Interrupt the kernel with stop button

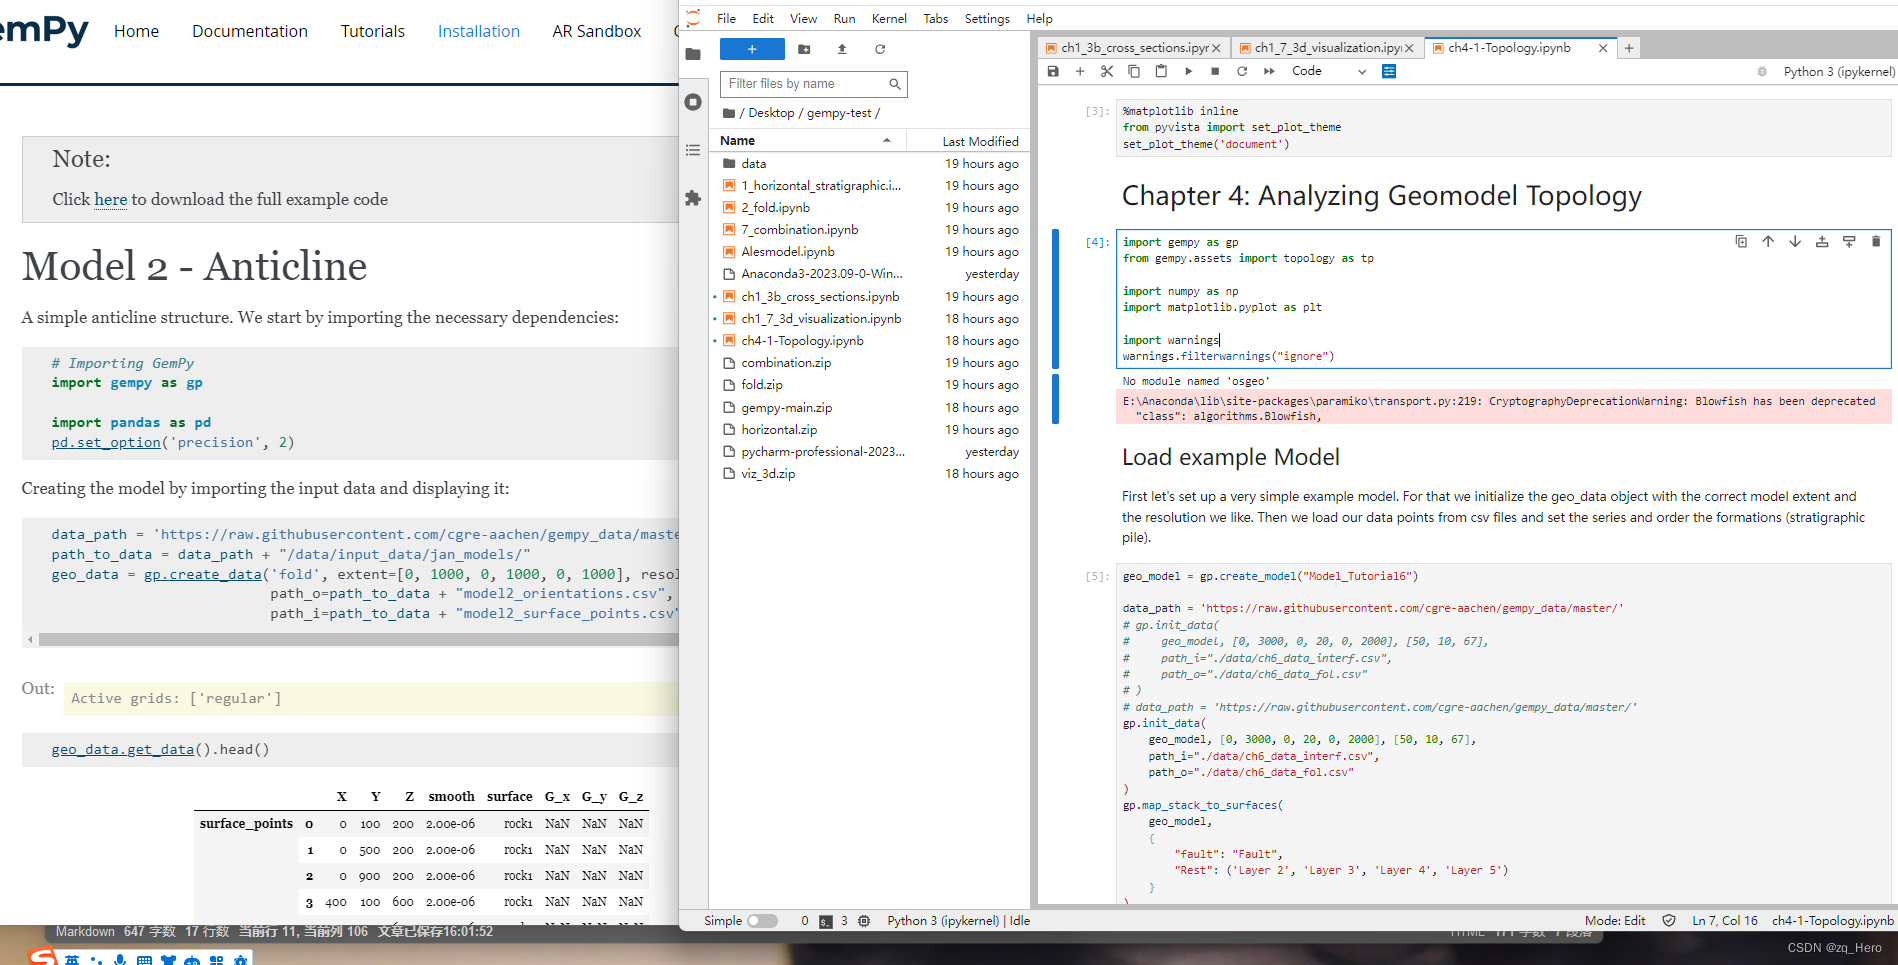[1215, 71]
